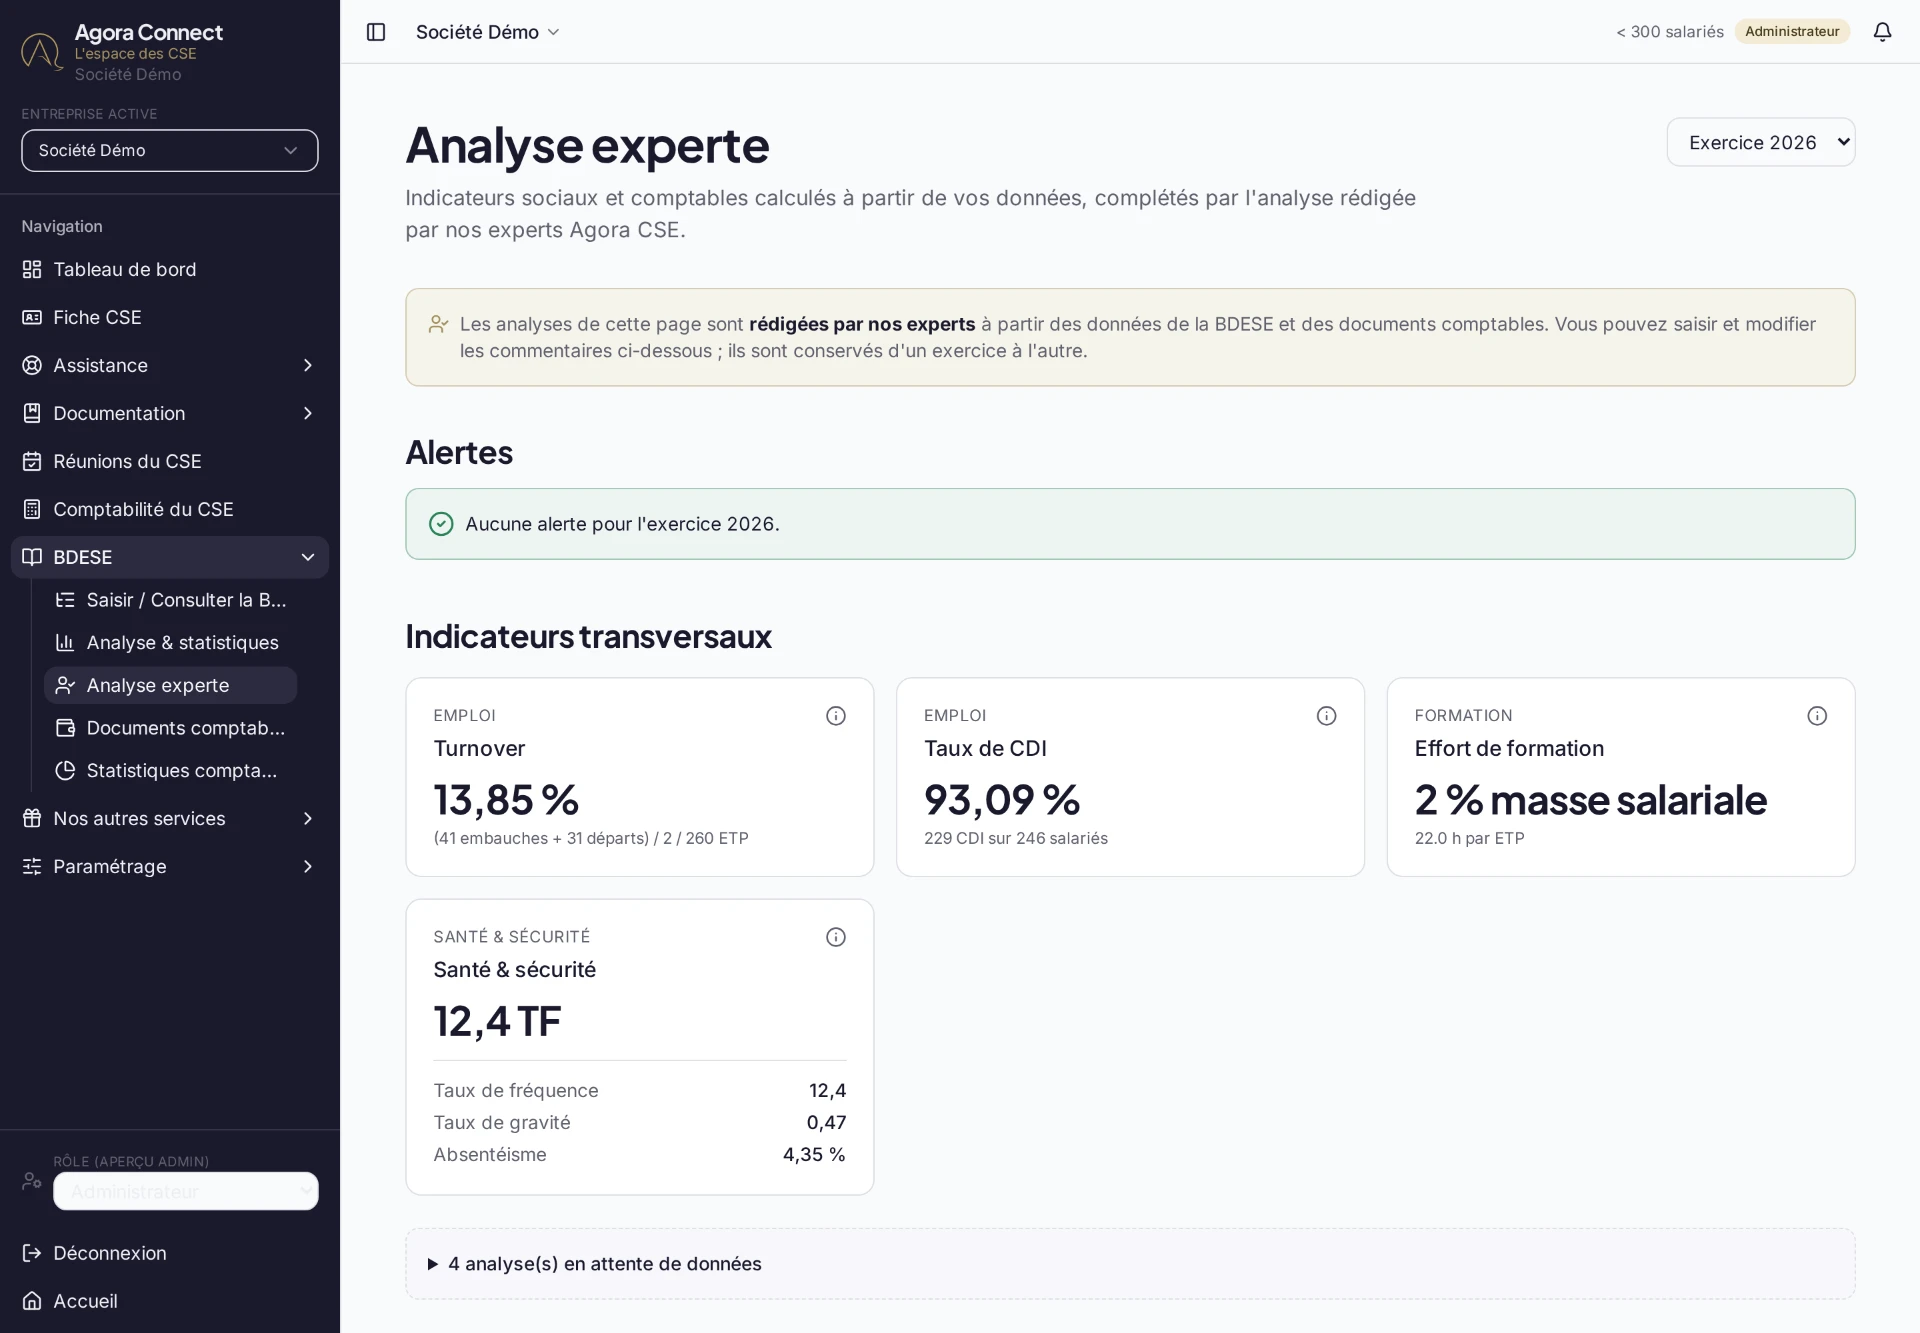Expand the Documentation chevron
This screenshot has height=1333, width=1920.
tap(308, 413)
